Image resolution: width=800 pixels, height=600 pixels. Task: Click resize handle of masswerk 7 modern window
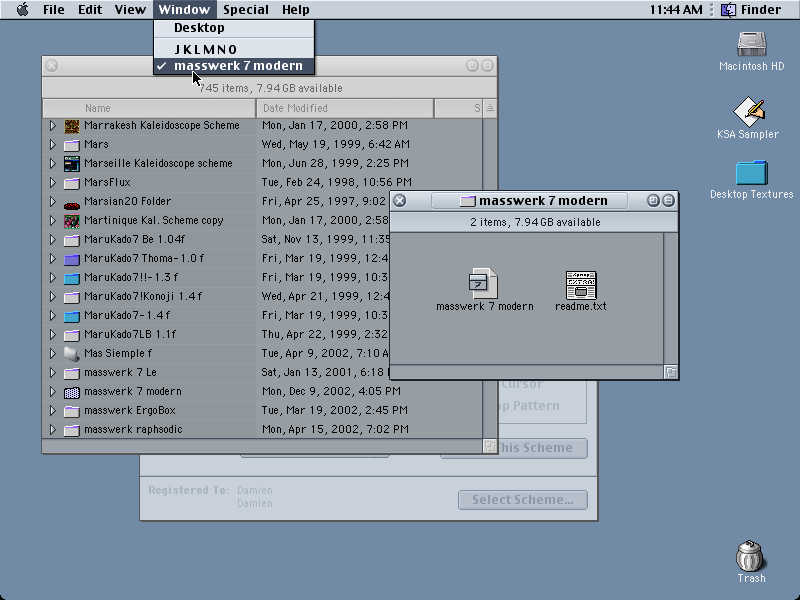[671, 372]
